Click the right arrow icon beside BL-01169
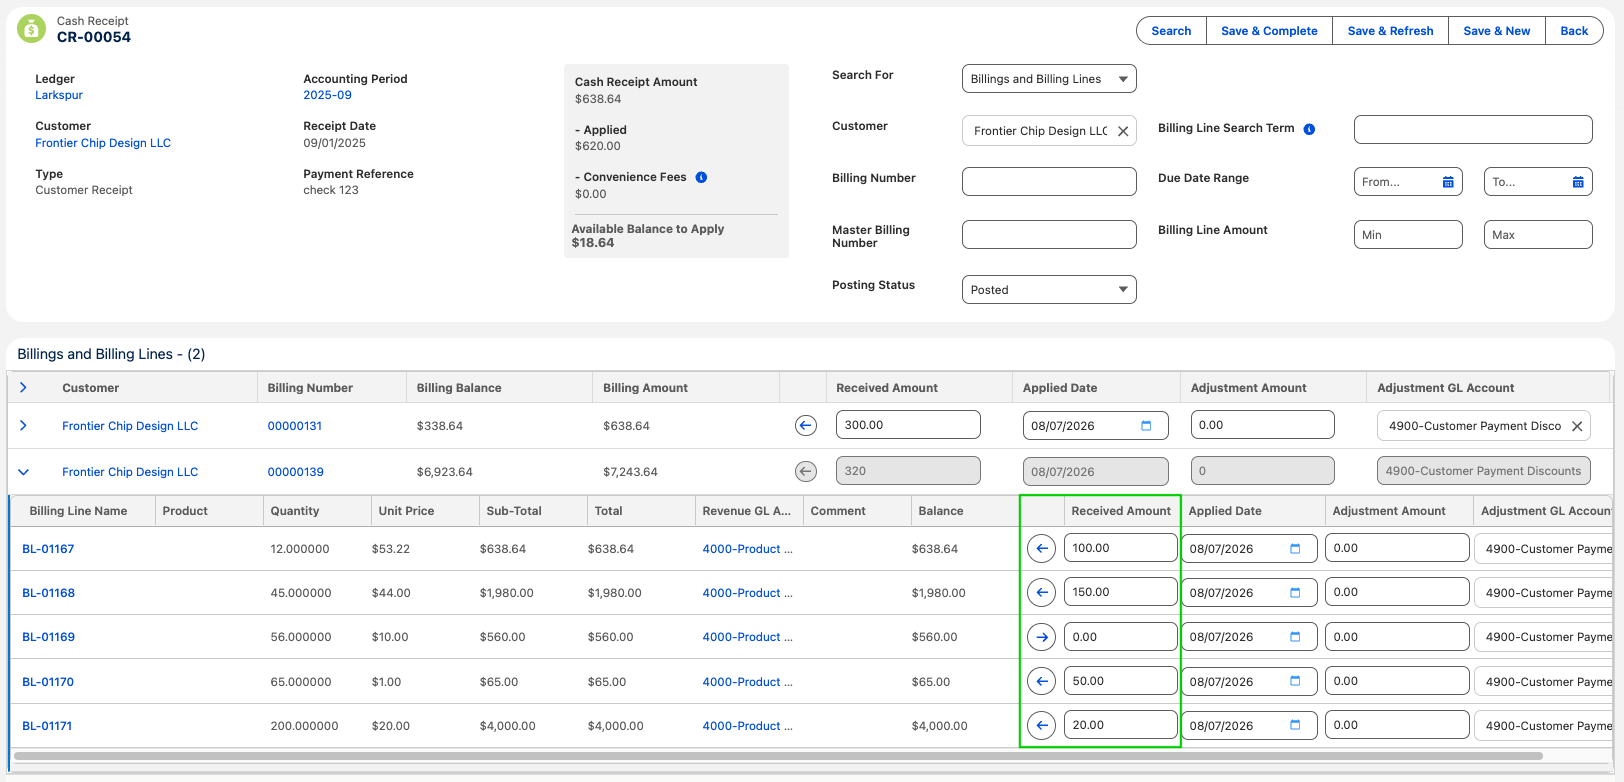The height and width of the screenshot is (782, 1624). (1041, 637)
